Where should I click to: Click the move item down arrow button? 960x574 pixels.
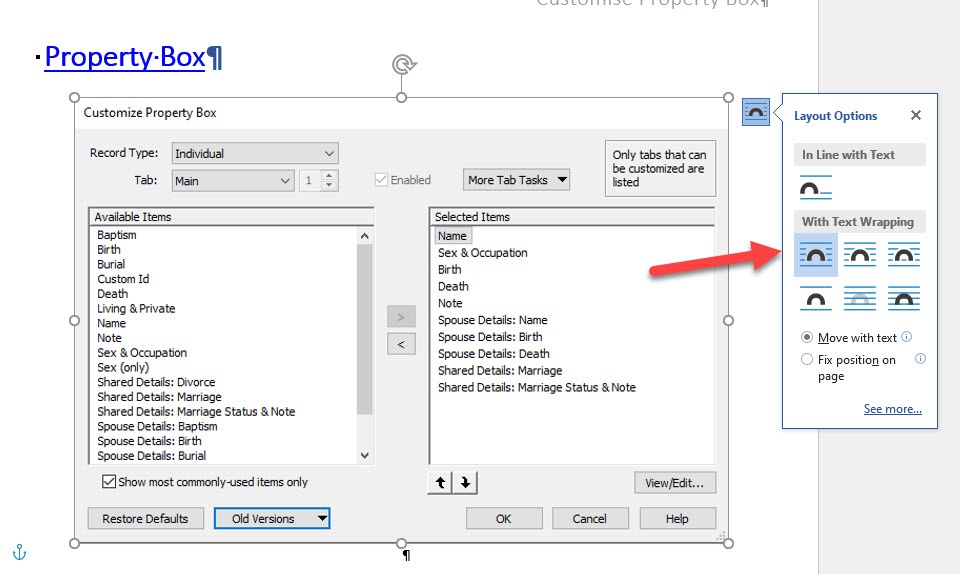465,483
